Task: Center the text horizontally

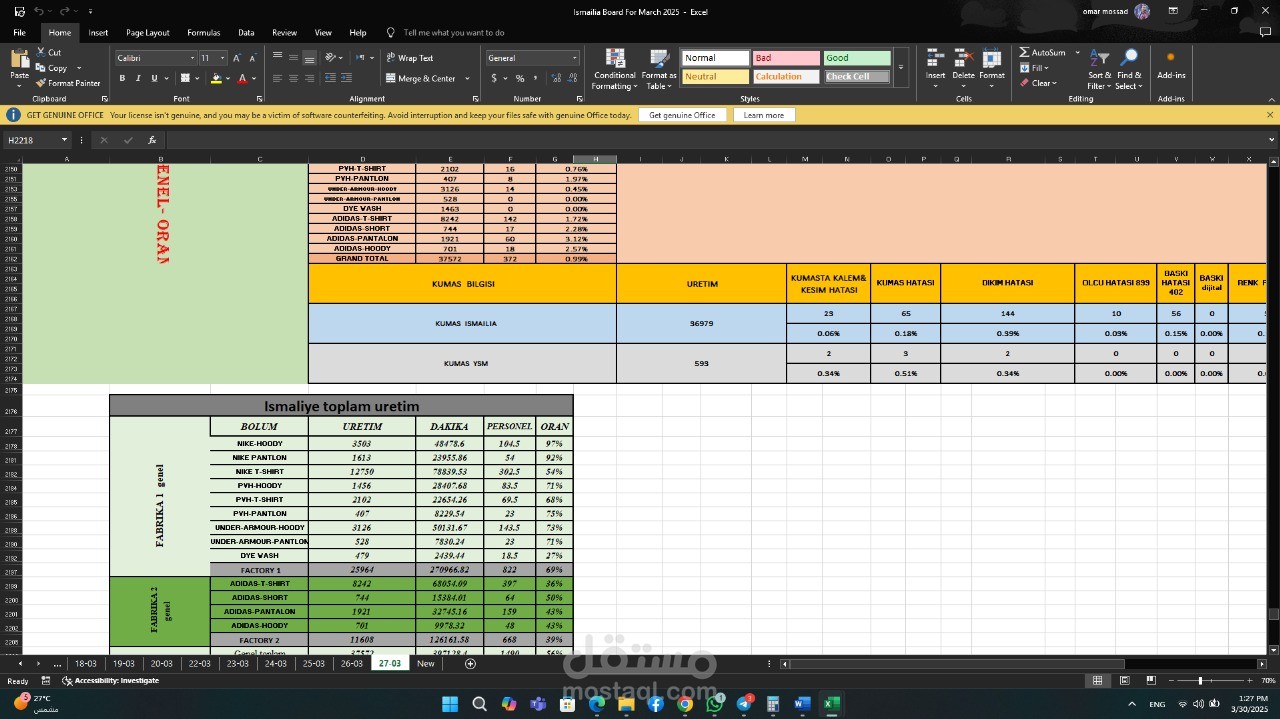Action: pyautogui.click(x=293, y=78)
